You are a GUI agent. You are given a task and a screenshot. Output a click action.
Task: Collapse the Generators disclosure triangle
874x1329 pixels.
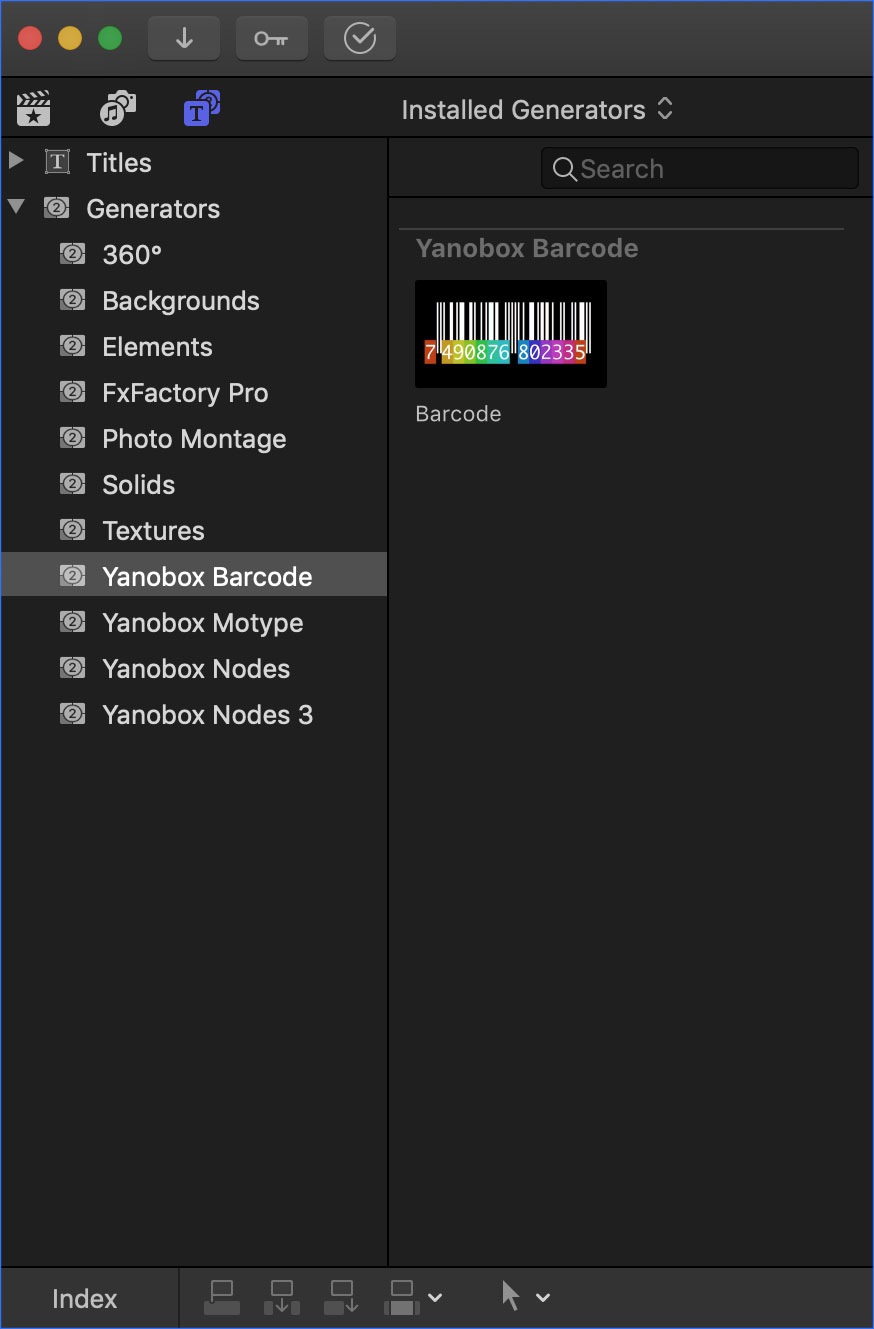(x=16, y=208)
